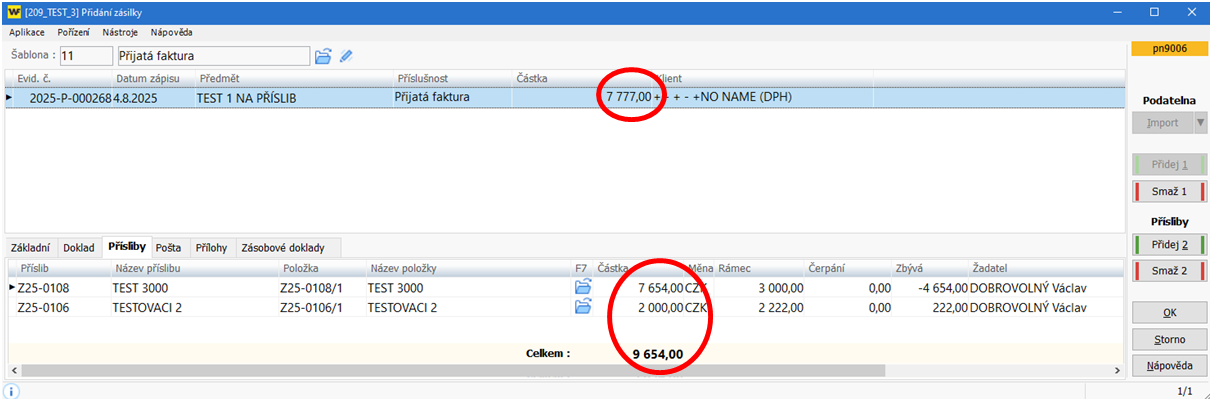Switch to the Základní tab

(31, 247)
